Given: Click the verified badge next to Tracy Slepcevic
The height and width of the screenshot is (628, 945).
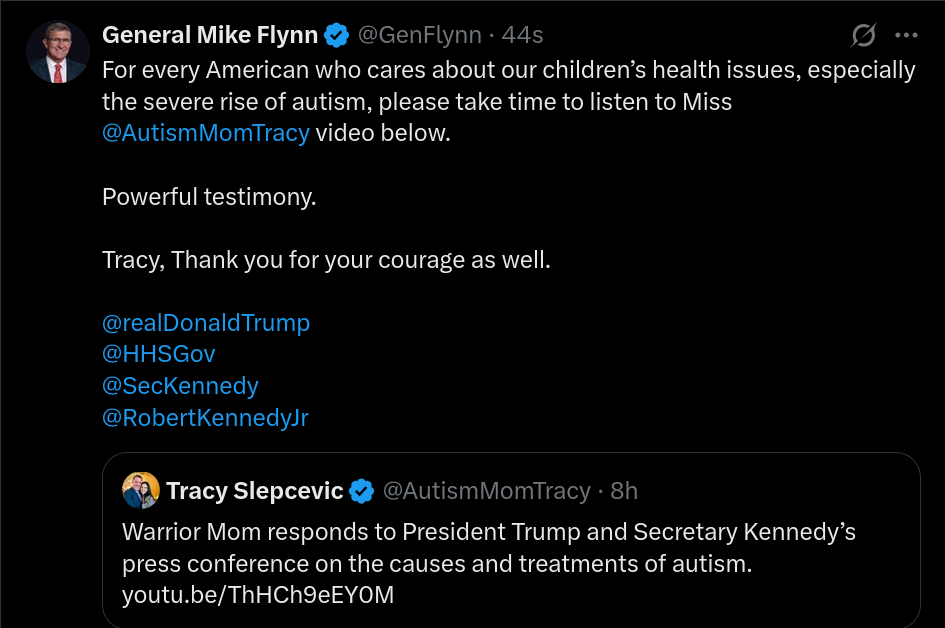Looking at the screenshot, I should click(x=362, y=491).
